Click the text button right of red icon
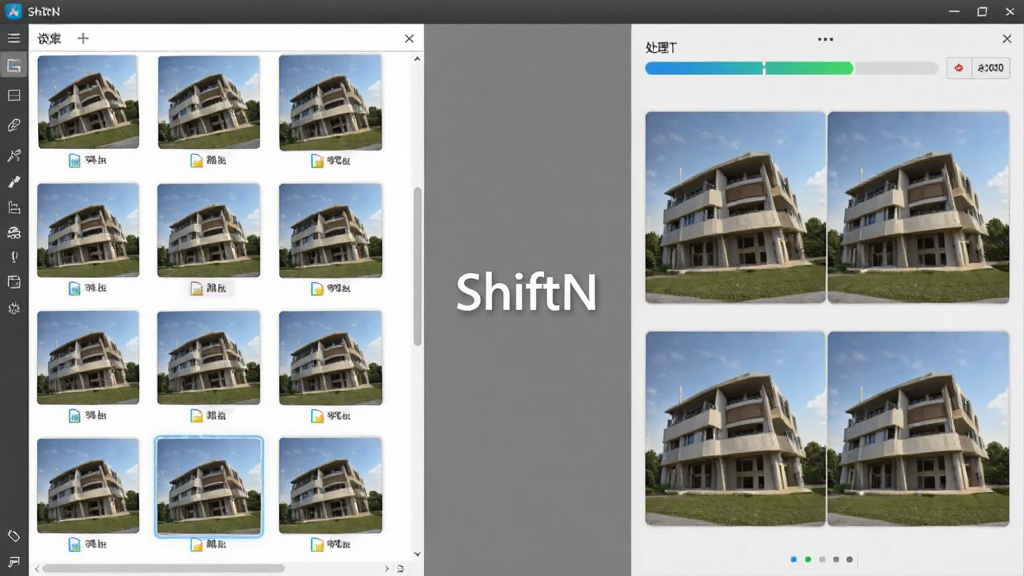 click(991, 68)
